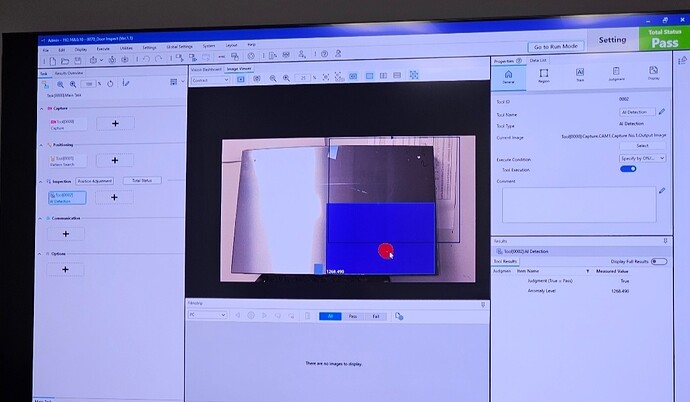Click the Save disk icon in the main toolbar
Viewport: 690px width, 402px height.
78,60
